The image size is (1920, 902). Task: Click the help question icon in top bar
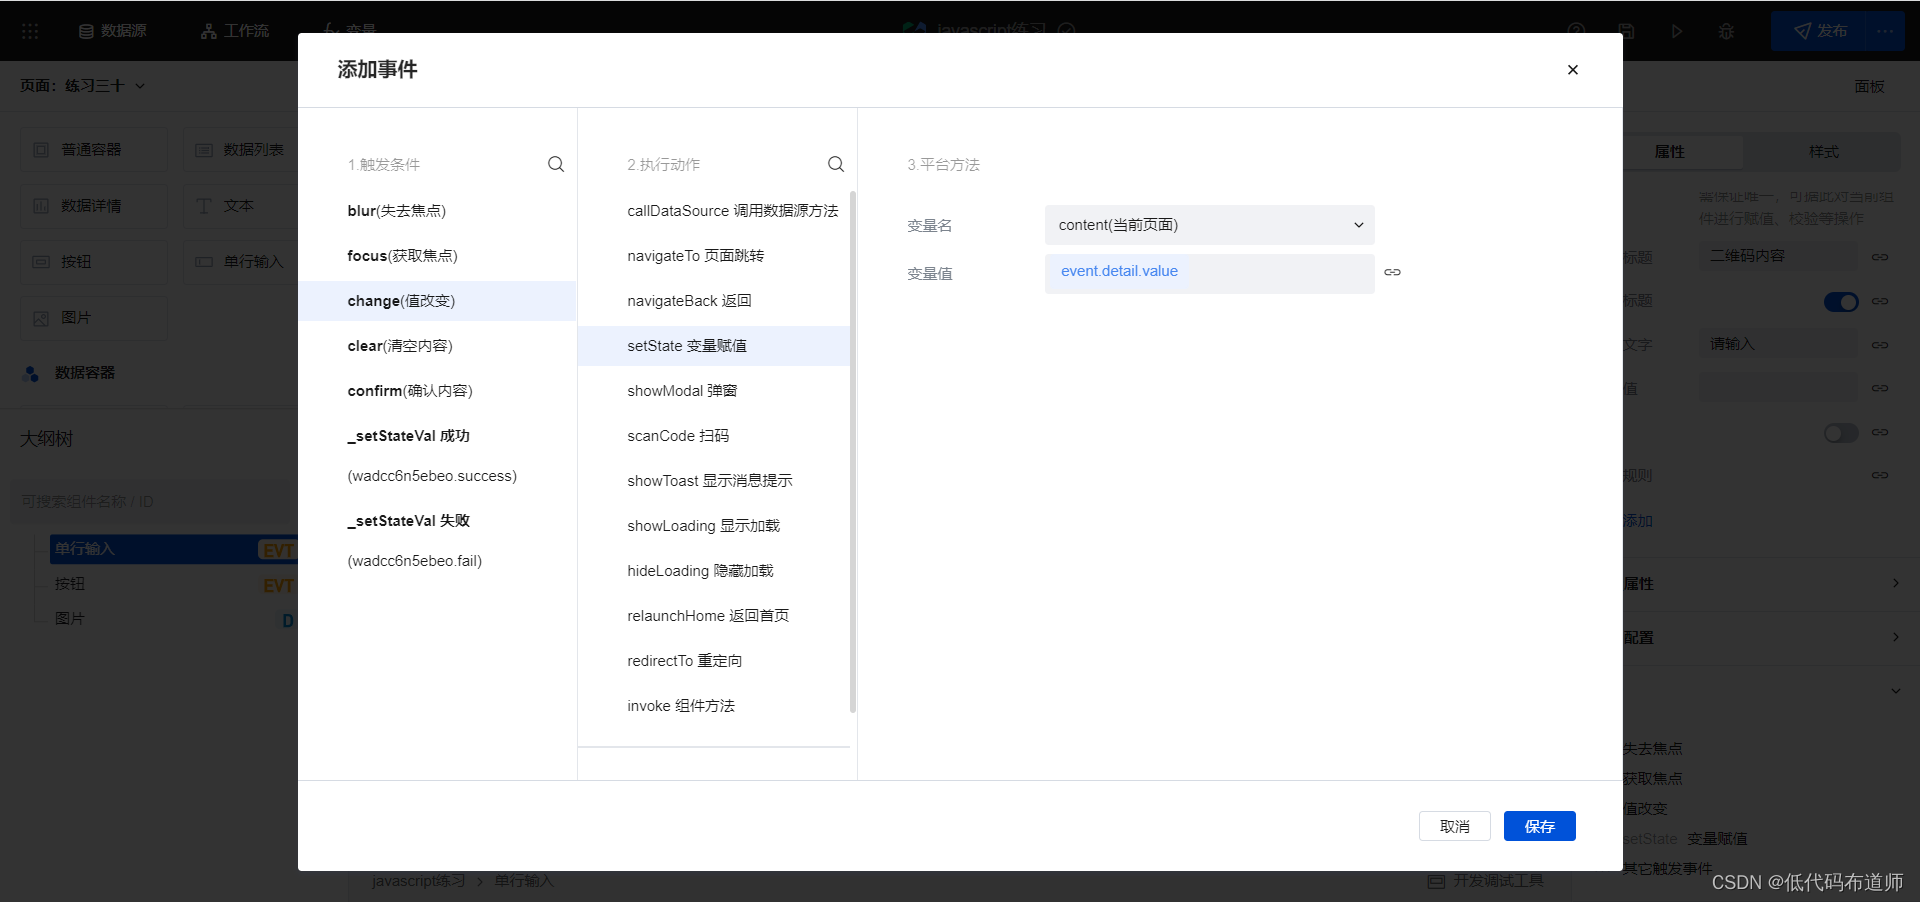1577,31
